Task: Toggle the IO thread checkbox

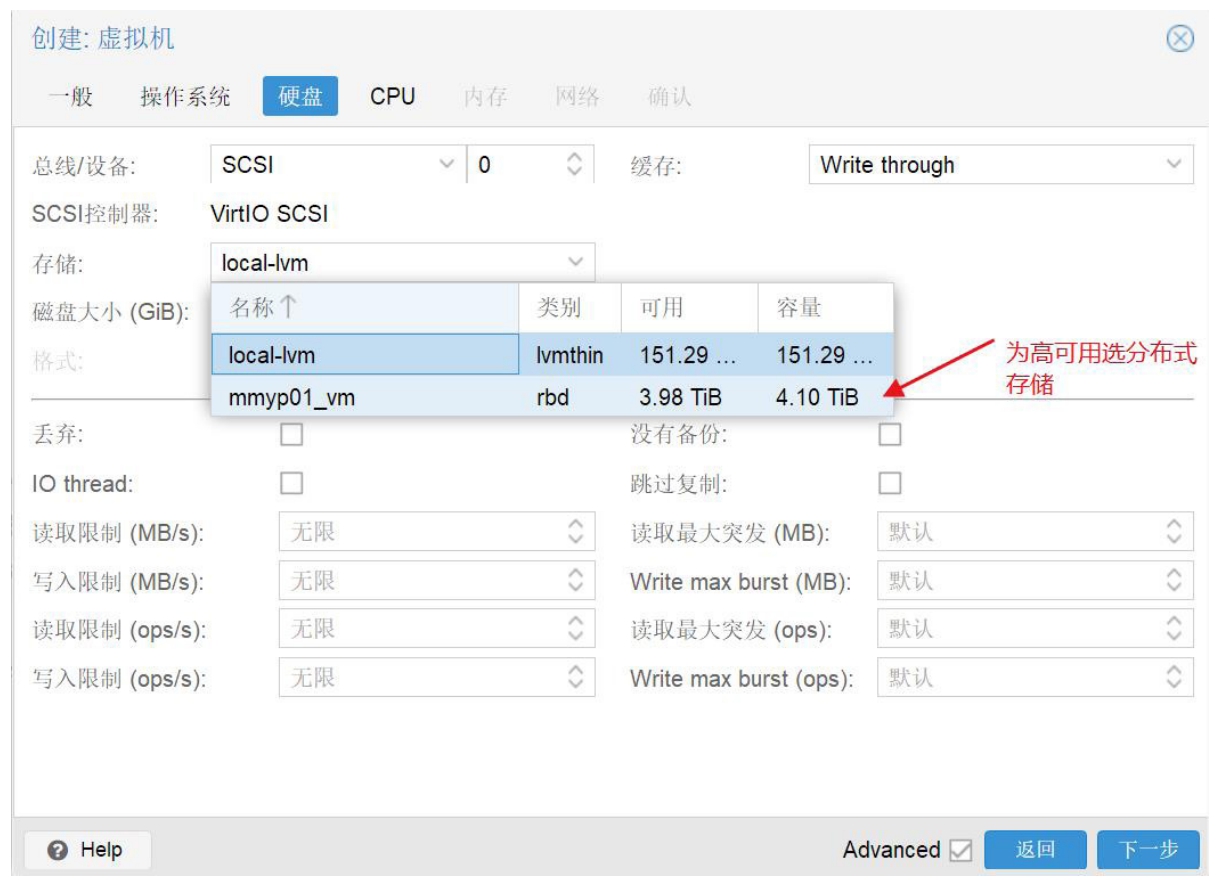Action: click(291, 484)
